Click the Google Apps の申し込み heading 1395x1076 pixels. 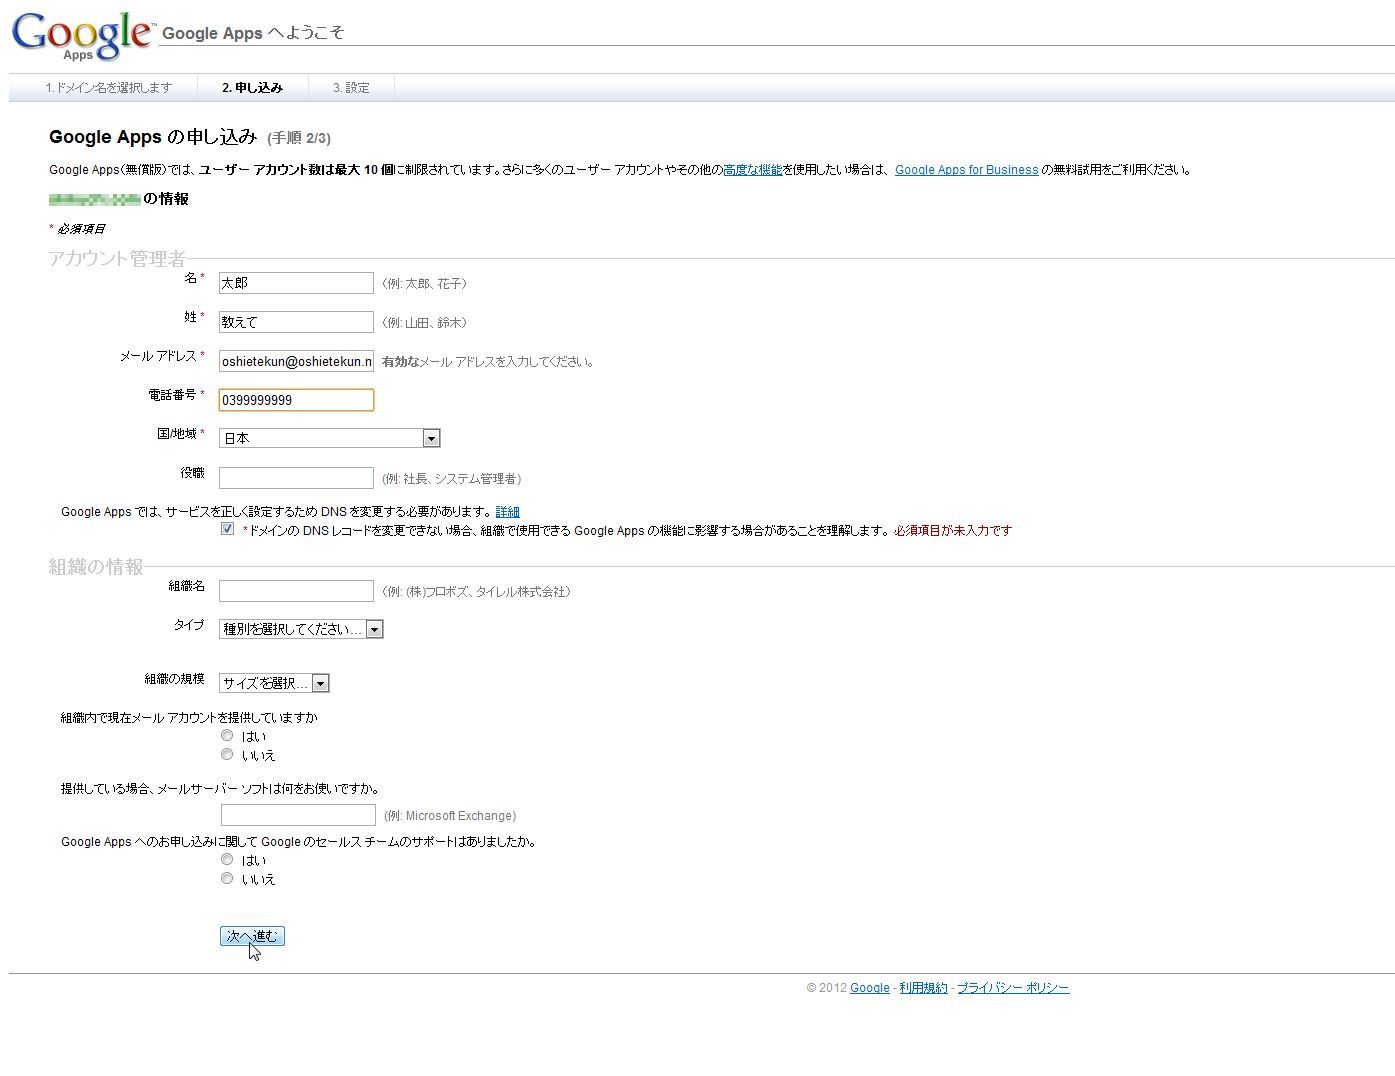click(x=153, y=137)
